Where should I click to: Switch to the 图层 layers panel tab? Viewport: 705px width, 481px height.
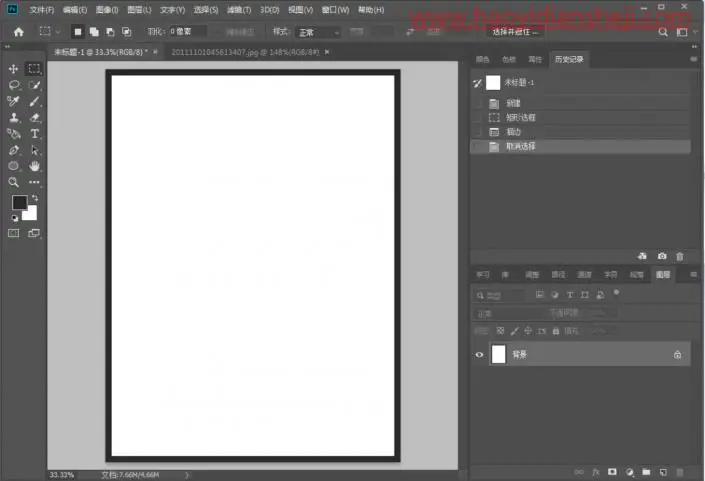[x=663, y=275]
